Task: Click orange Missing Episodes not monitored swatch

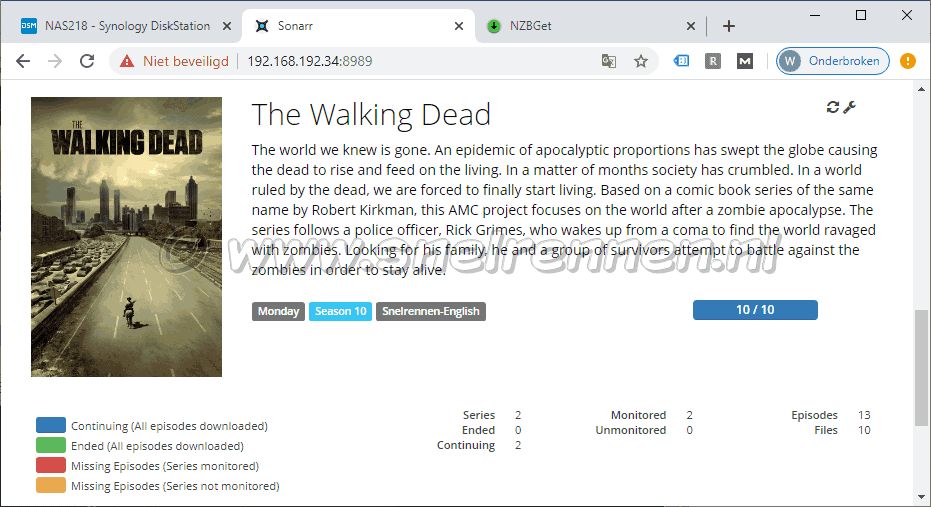Action: 50,485
